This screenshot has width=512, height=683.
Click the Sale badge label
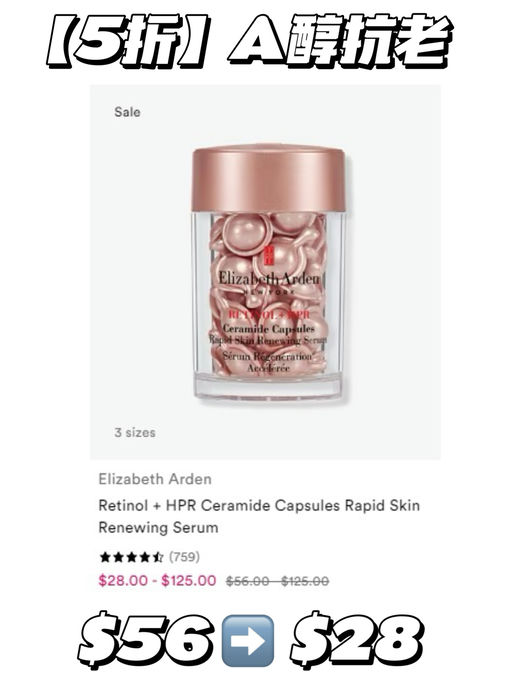pos(127,112)
